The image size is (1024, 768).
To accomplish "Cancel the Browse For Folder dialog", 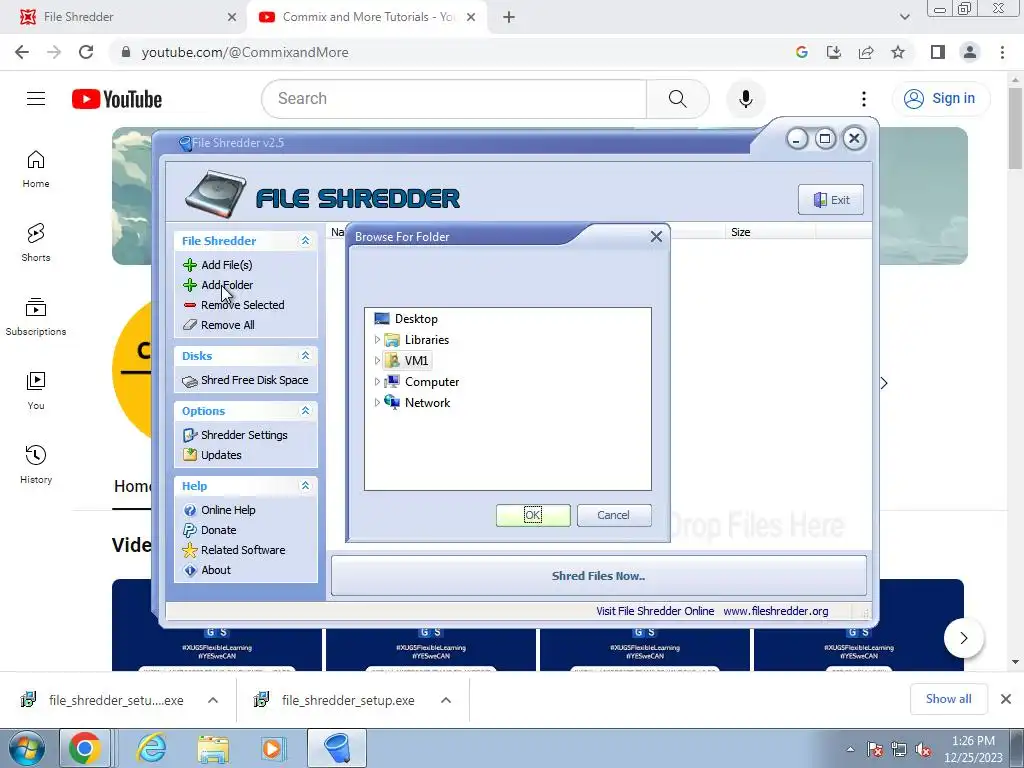I will (x=614, y=515).
